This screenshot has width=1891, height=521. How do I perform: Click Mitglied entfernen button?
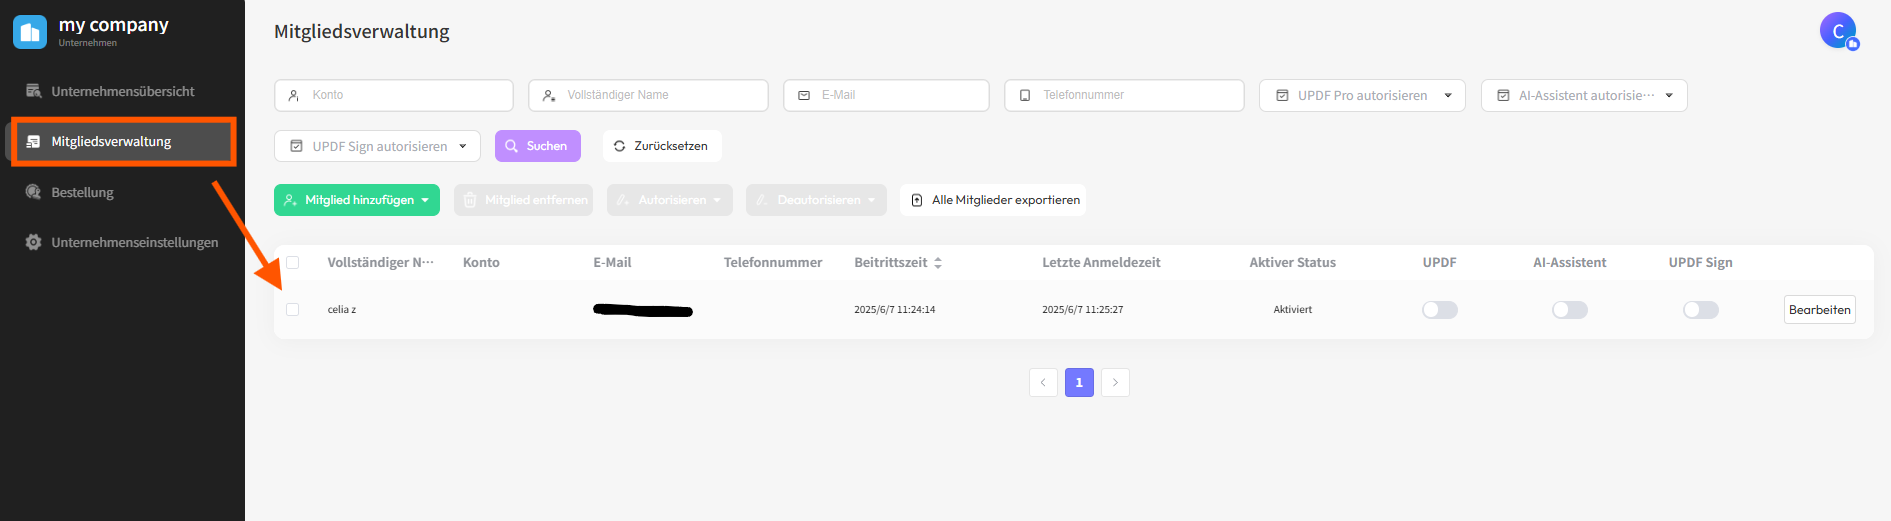[x=523, y=200]
